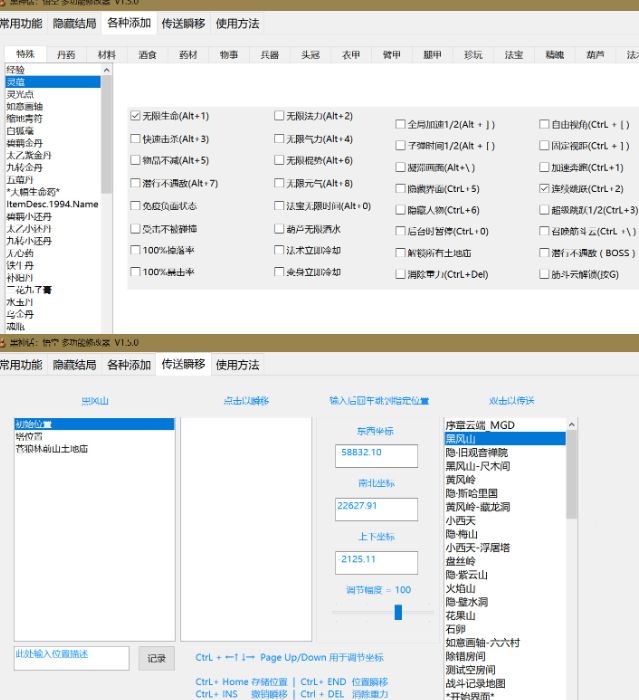Click the 东西坐标 value field
The height and width of the screenshot is (700, 639).
coord(376,453)
